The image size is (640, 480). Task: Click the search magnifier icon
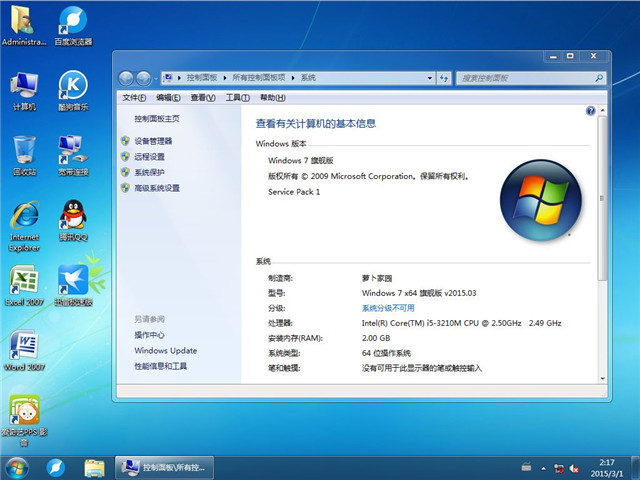599,78
